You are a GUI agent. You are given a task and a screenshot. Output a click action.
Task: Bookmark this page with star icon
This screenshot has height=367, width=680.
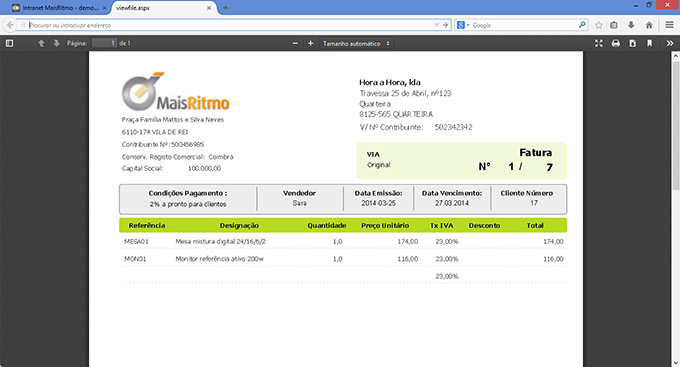[599, 25]
